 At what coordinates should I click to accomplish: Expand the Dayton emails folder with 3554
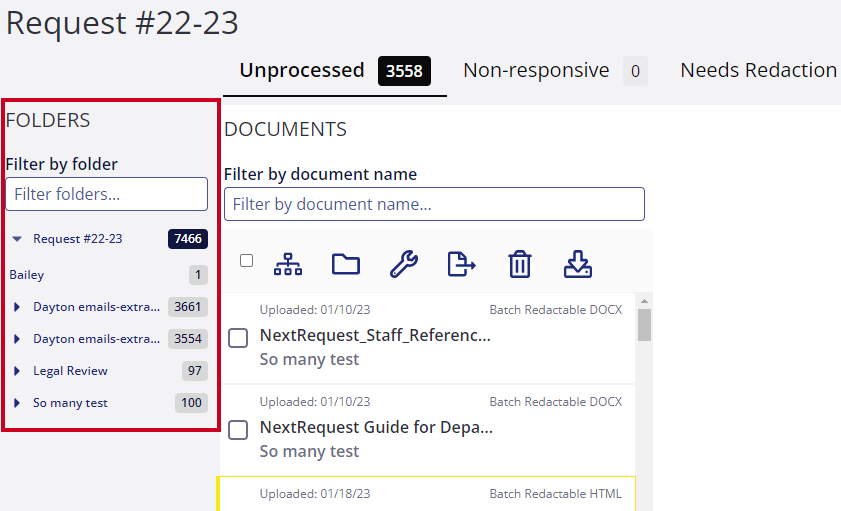pos(17,339)
